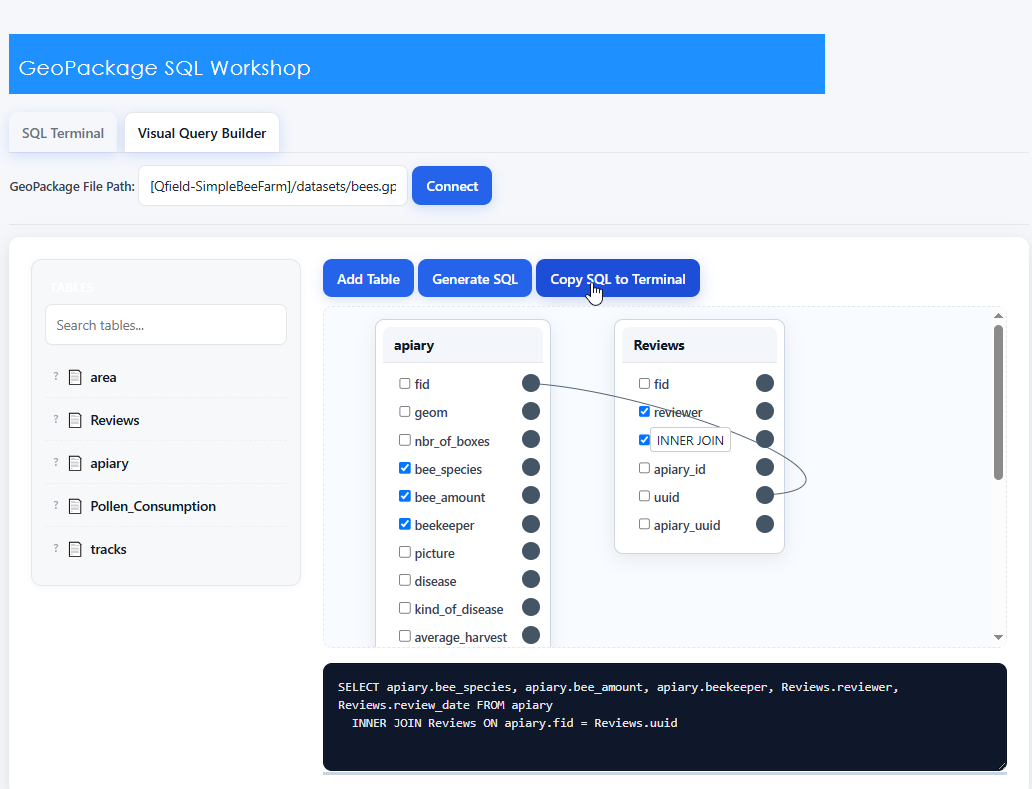Click the connector dot for beekeeper
The height and width of the screenshot is (789, 1032).
pyautogui.click(x=531, y=524)
